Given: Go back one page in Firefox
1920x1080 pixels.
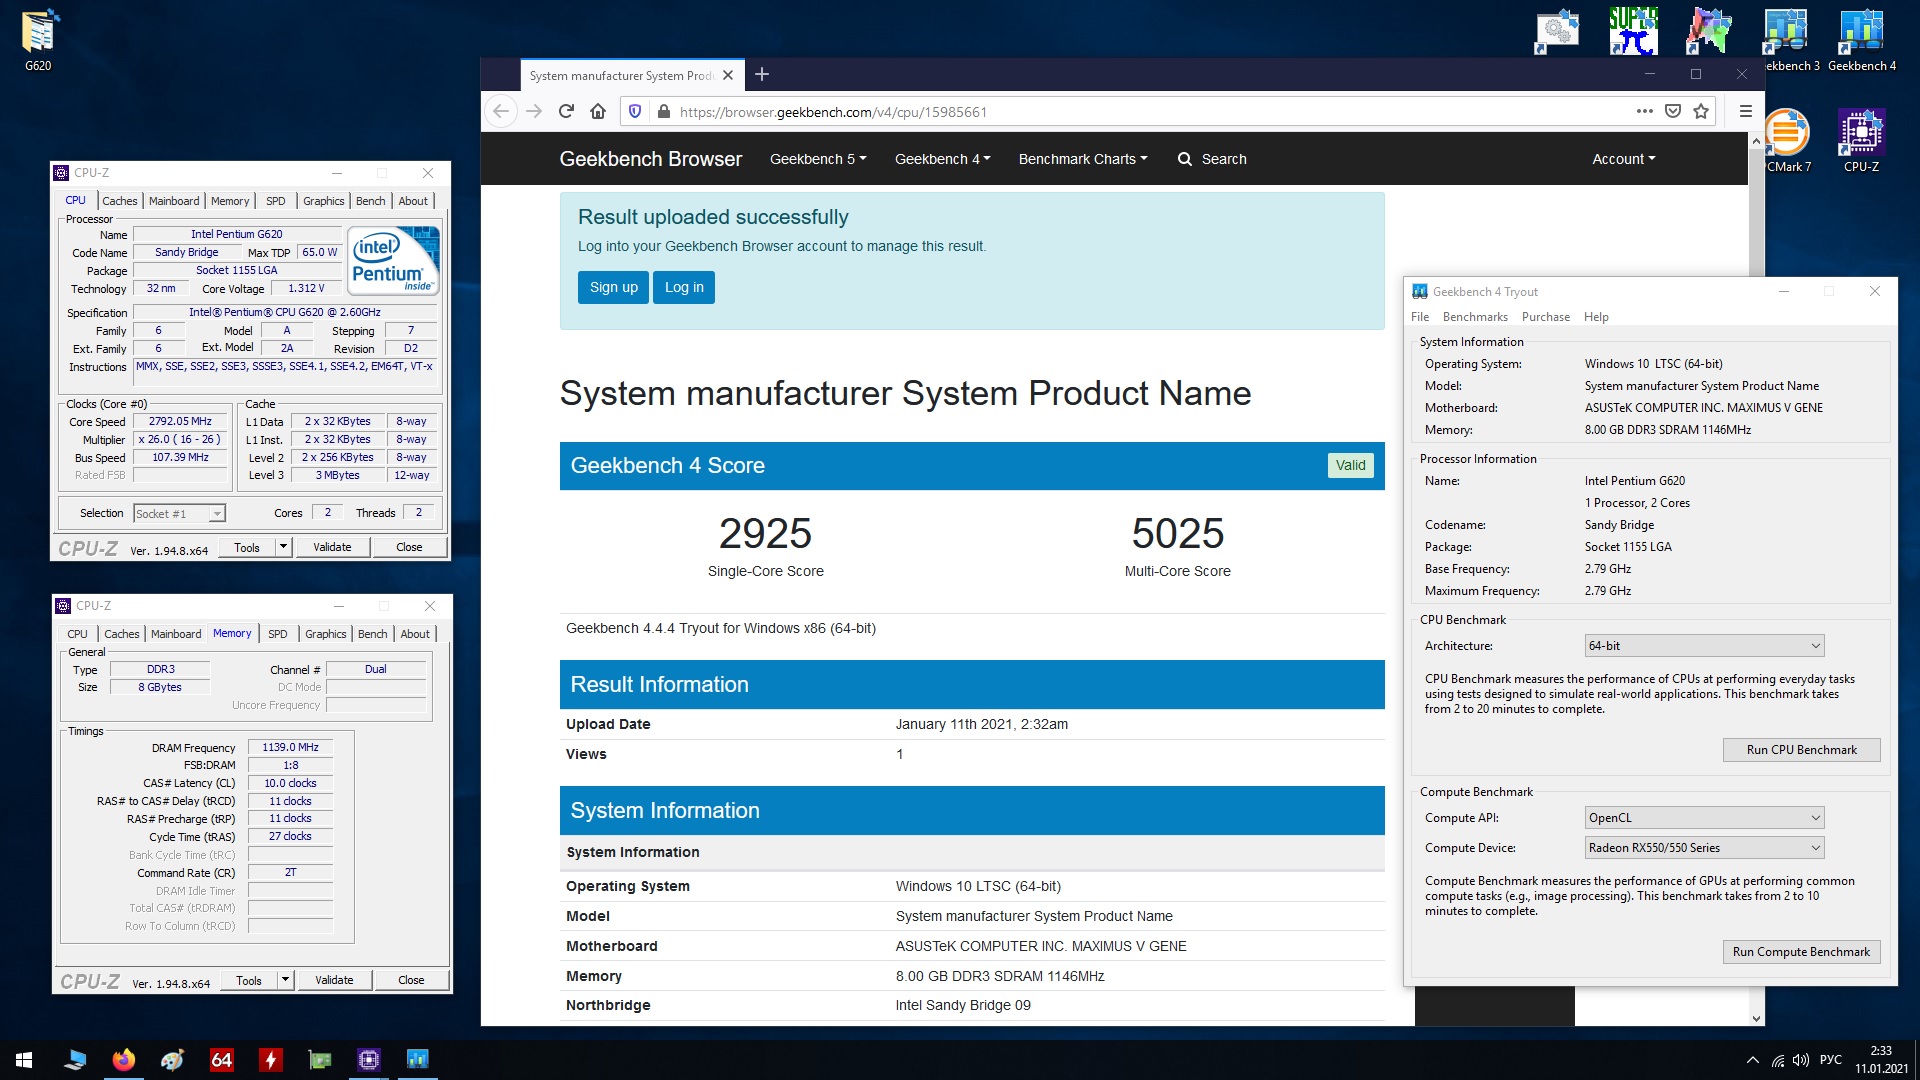Looking at the screenshot, I should [501, 112].
